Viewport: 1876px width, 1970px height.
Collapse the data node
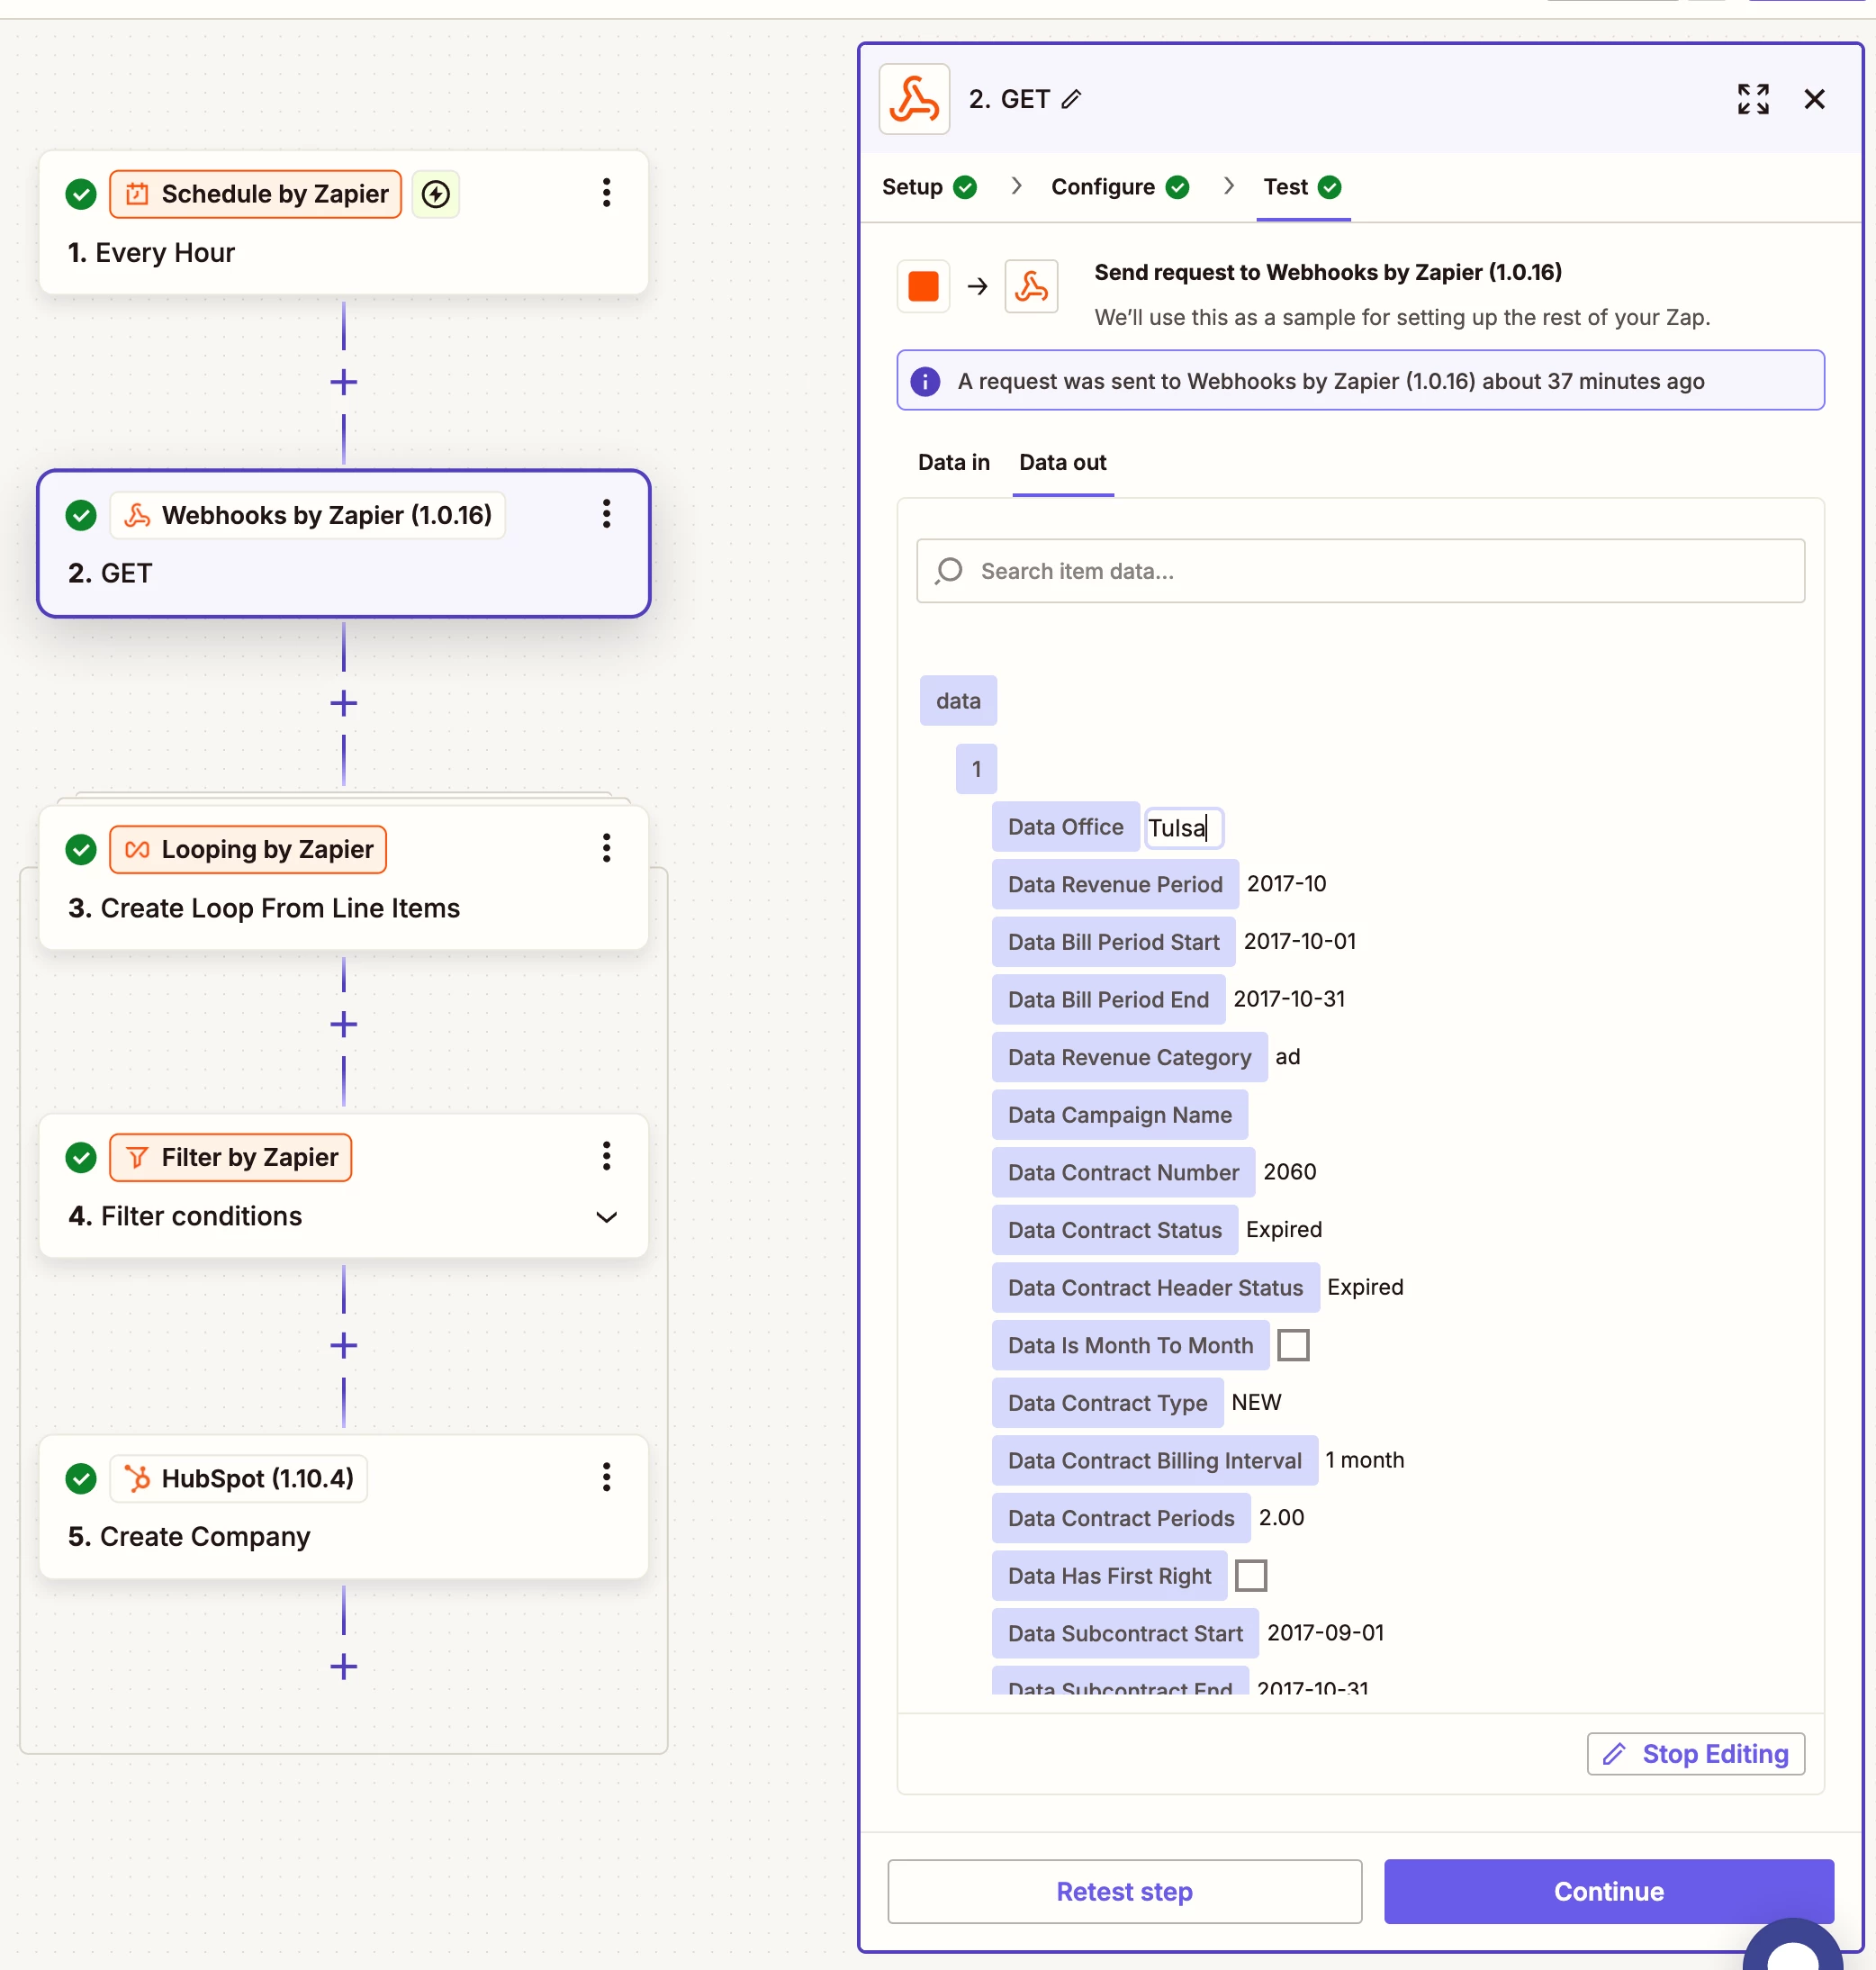click(x=958, y=700)
